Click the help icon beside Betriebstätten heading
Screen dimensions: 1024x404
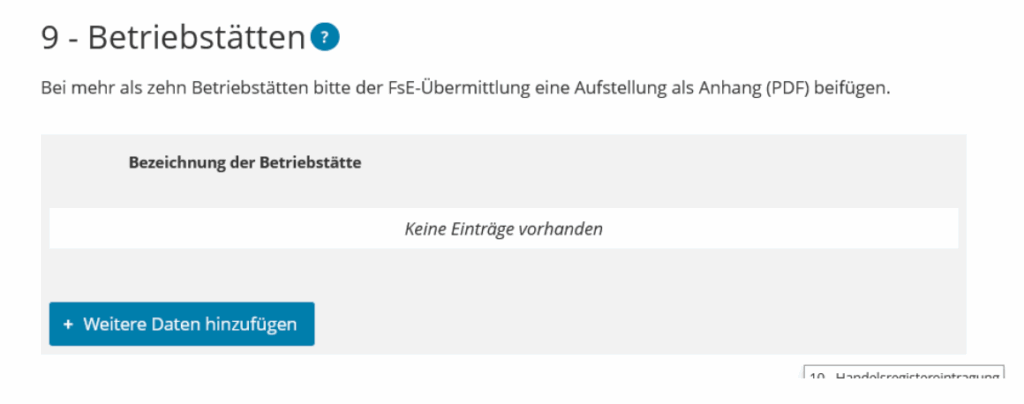(x=325, y=38)
